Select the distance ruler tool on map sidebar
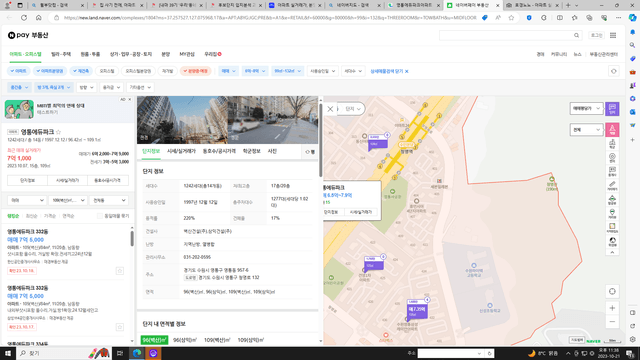 point(612,185)
